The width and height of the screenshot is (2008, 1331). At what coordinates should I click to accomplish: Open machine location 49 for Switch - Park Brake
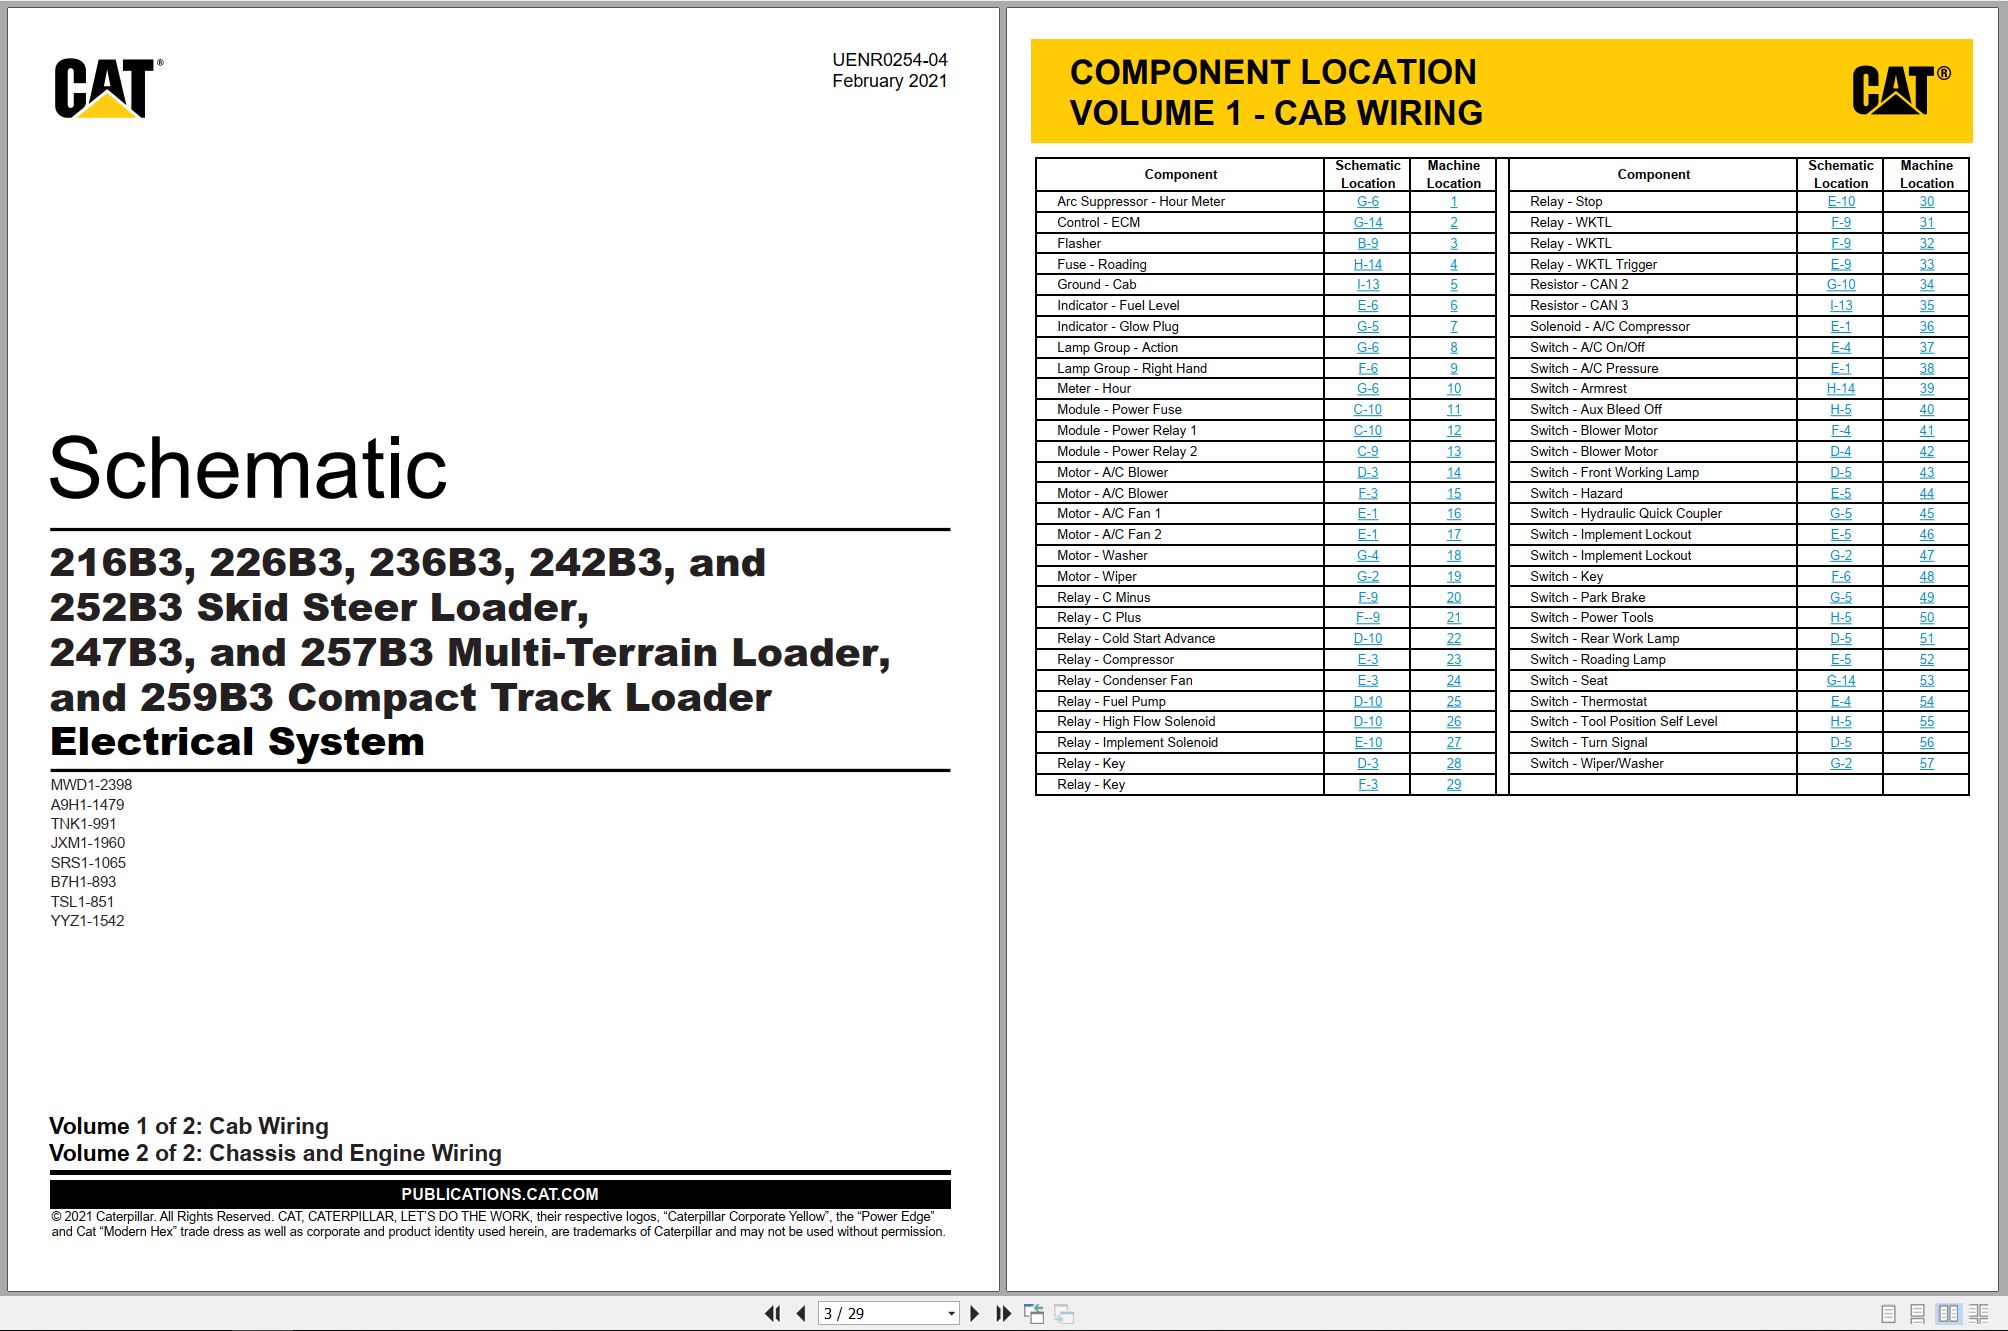point(1927,598)
